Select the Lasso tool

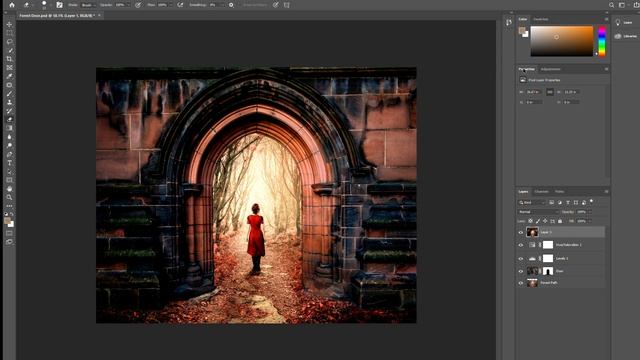click(9, 42)
